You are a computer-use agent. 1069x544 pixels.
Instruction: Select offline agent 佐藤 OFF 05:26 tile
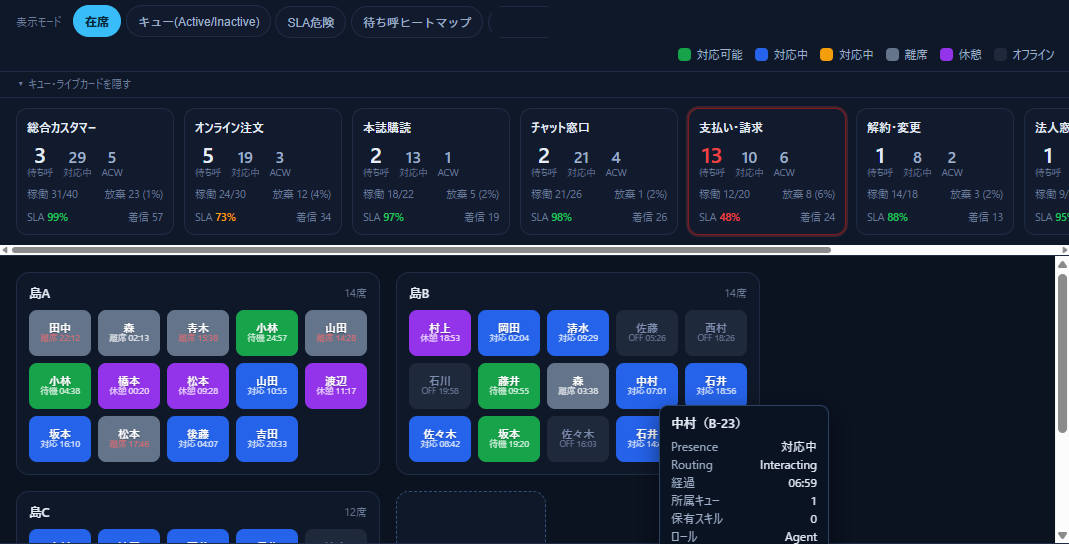pos(647,333)
